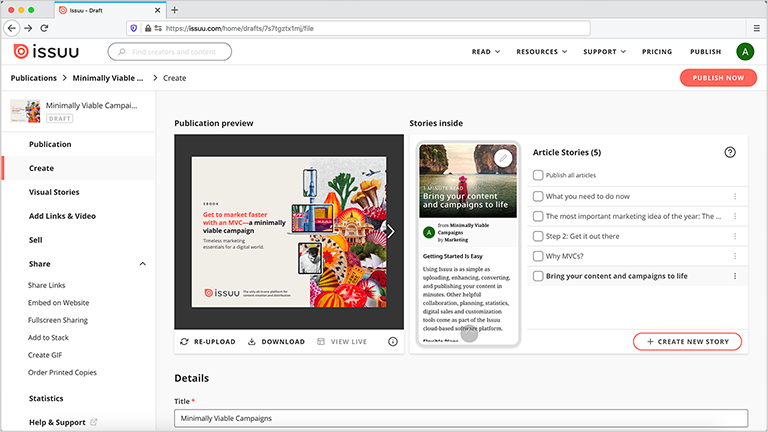768x432 pixels.
Task: Click three-dot menu for Why MVCs? story
Action: tap(735, 256)
